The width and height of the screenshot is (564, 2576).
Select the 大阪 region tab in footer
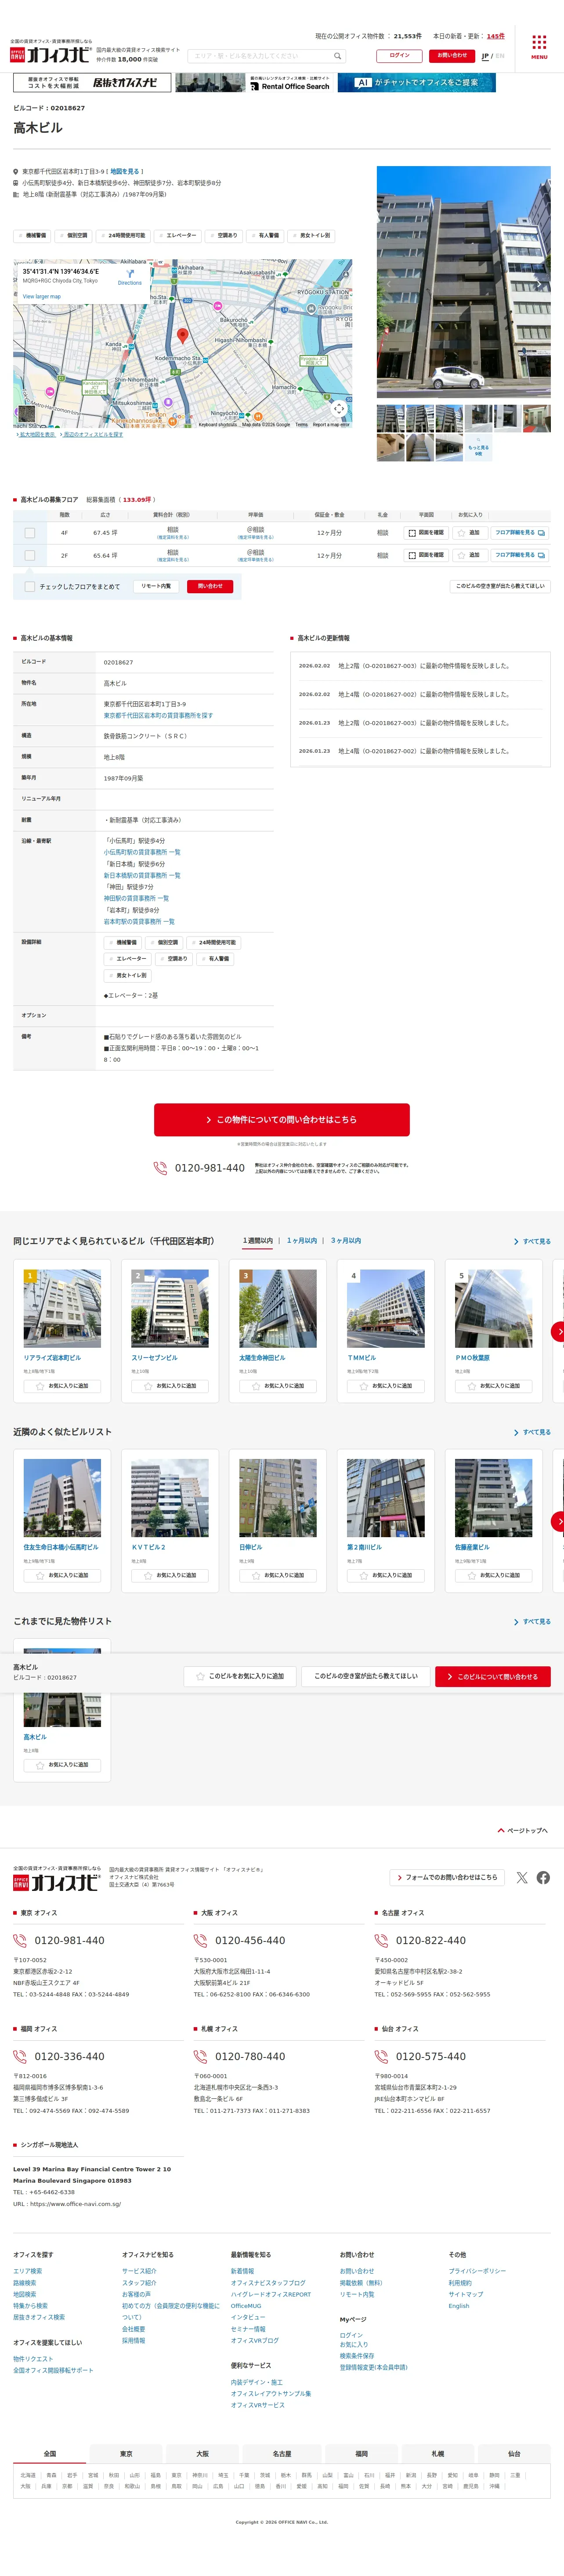click(x=202, y=2453)
